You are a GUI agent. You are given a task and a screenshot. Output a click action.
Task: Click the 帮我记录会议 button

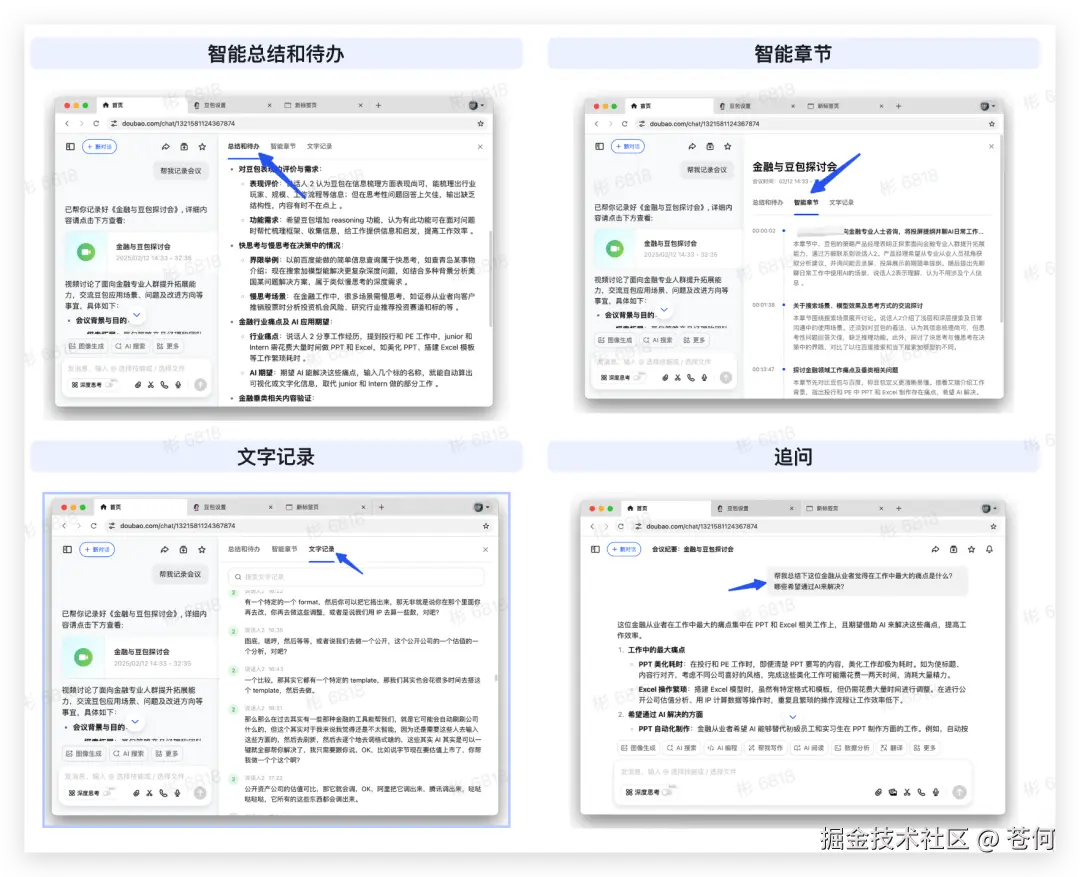pyautogui.click(x=182, y=171)
